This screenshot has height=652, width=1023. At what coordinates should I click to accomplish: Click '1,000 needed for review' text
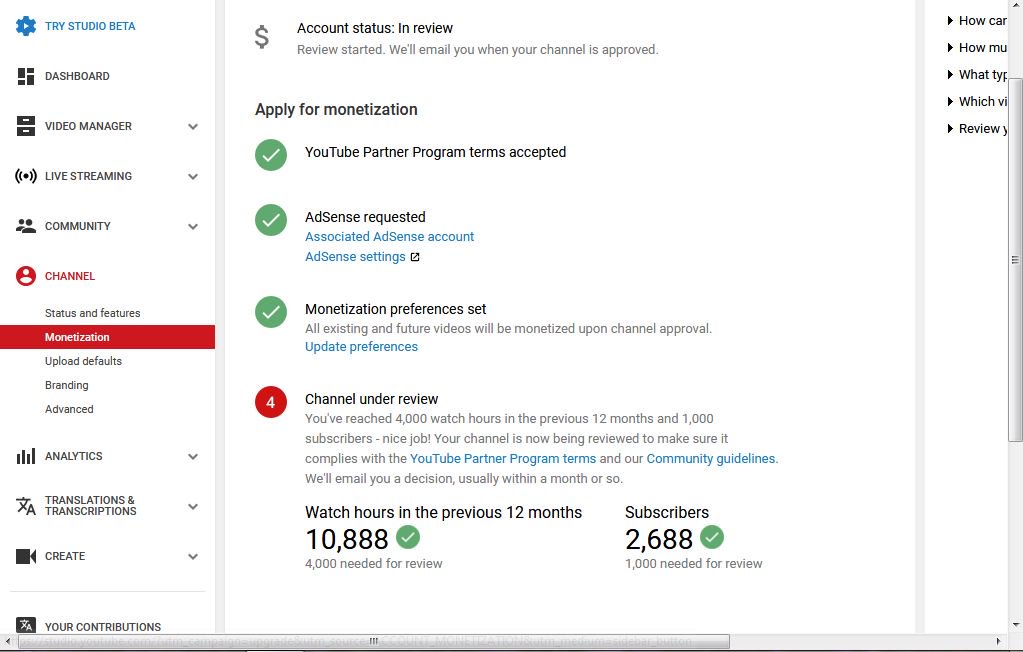[x=694, y=563]
